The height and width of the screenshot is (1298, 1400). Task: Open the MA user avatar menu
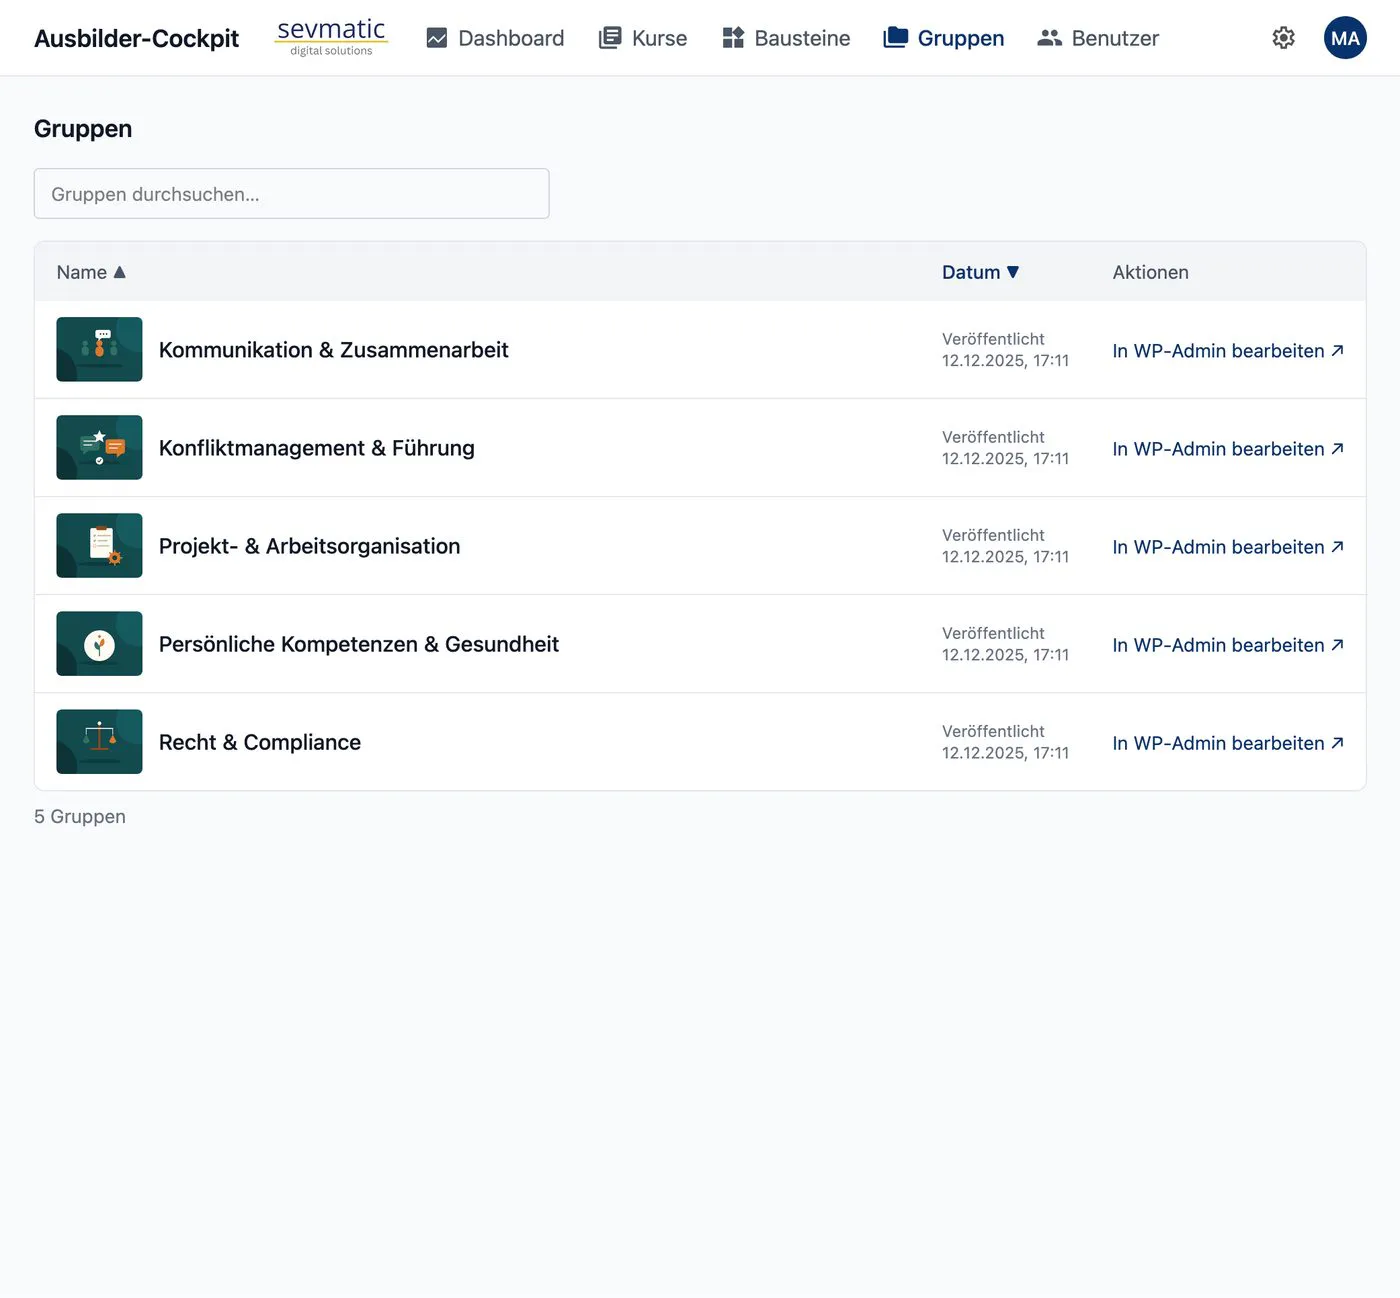1345,38
